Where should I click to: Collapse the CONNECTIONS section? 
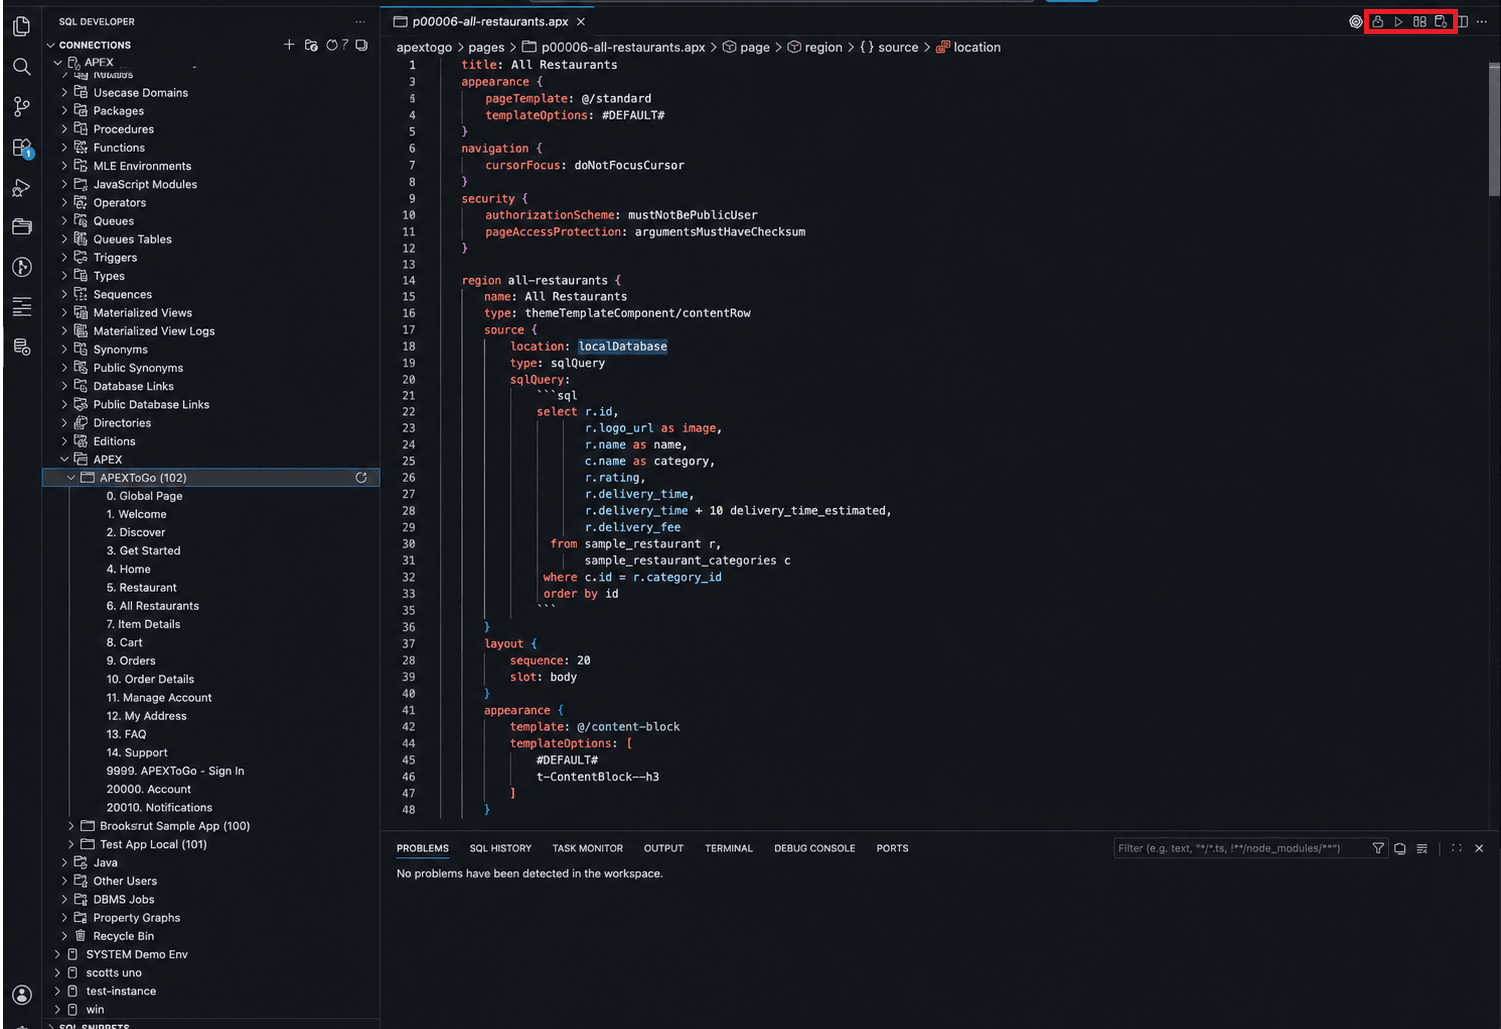tap(51, 45)
